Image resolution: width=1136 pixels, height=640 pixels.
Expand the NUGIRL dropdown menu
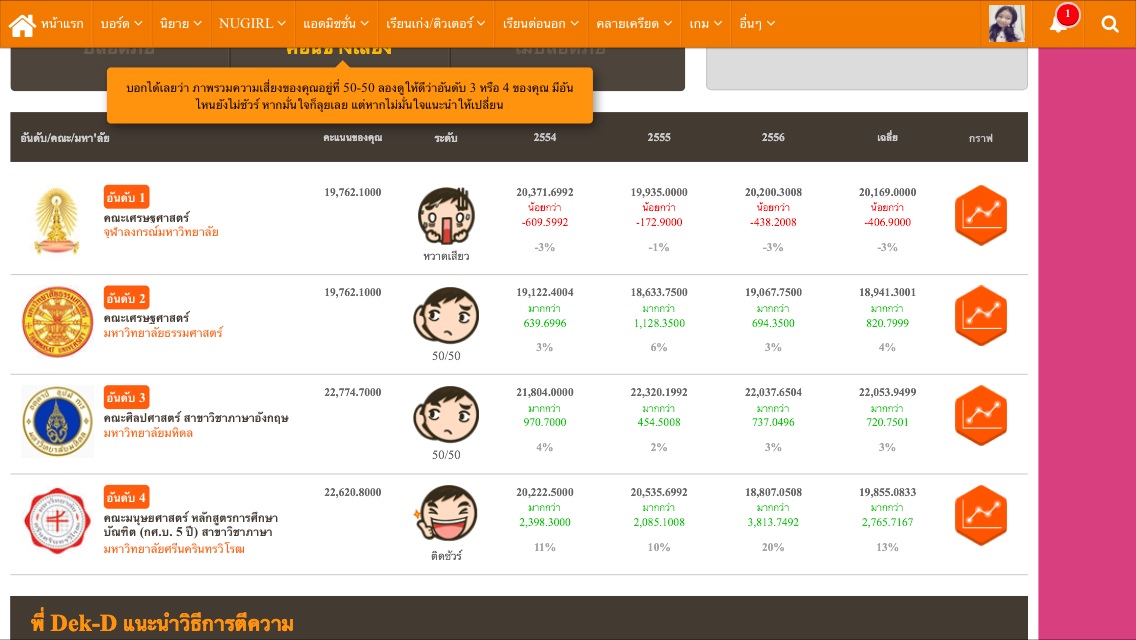pos(252,24)
